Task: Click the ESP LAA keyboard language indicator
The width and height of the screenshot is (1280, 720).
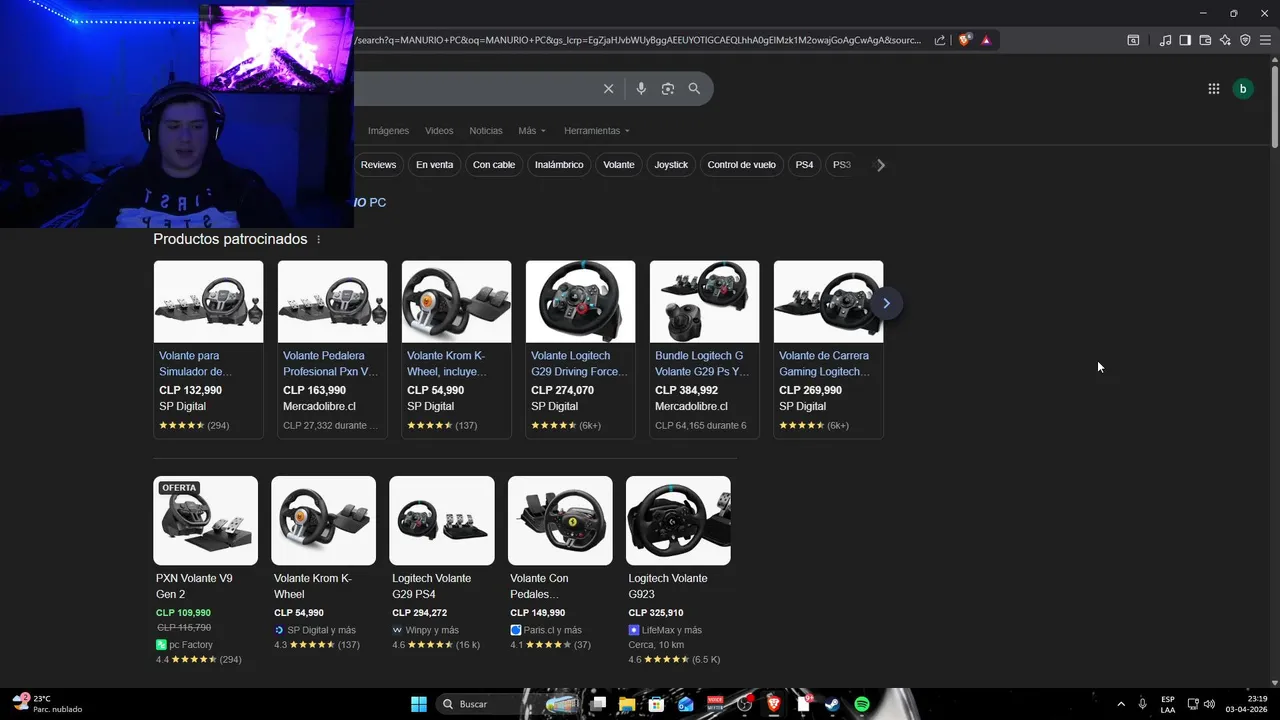Action: [x=1168, y=704]
